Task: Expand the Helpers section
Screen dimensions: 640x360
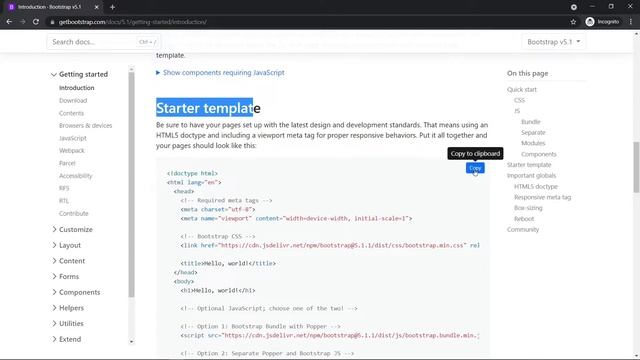Action: click(x=68, y=308)
